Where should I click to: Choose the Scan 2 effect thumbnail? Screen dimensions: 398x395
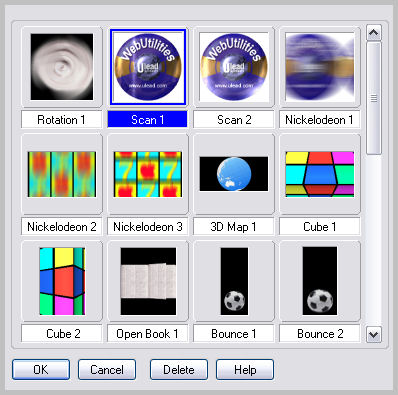tap(234, 67)
